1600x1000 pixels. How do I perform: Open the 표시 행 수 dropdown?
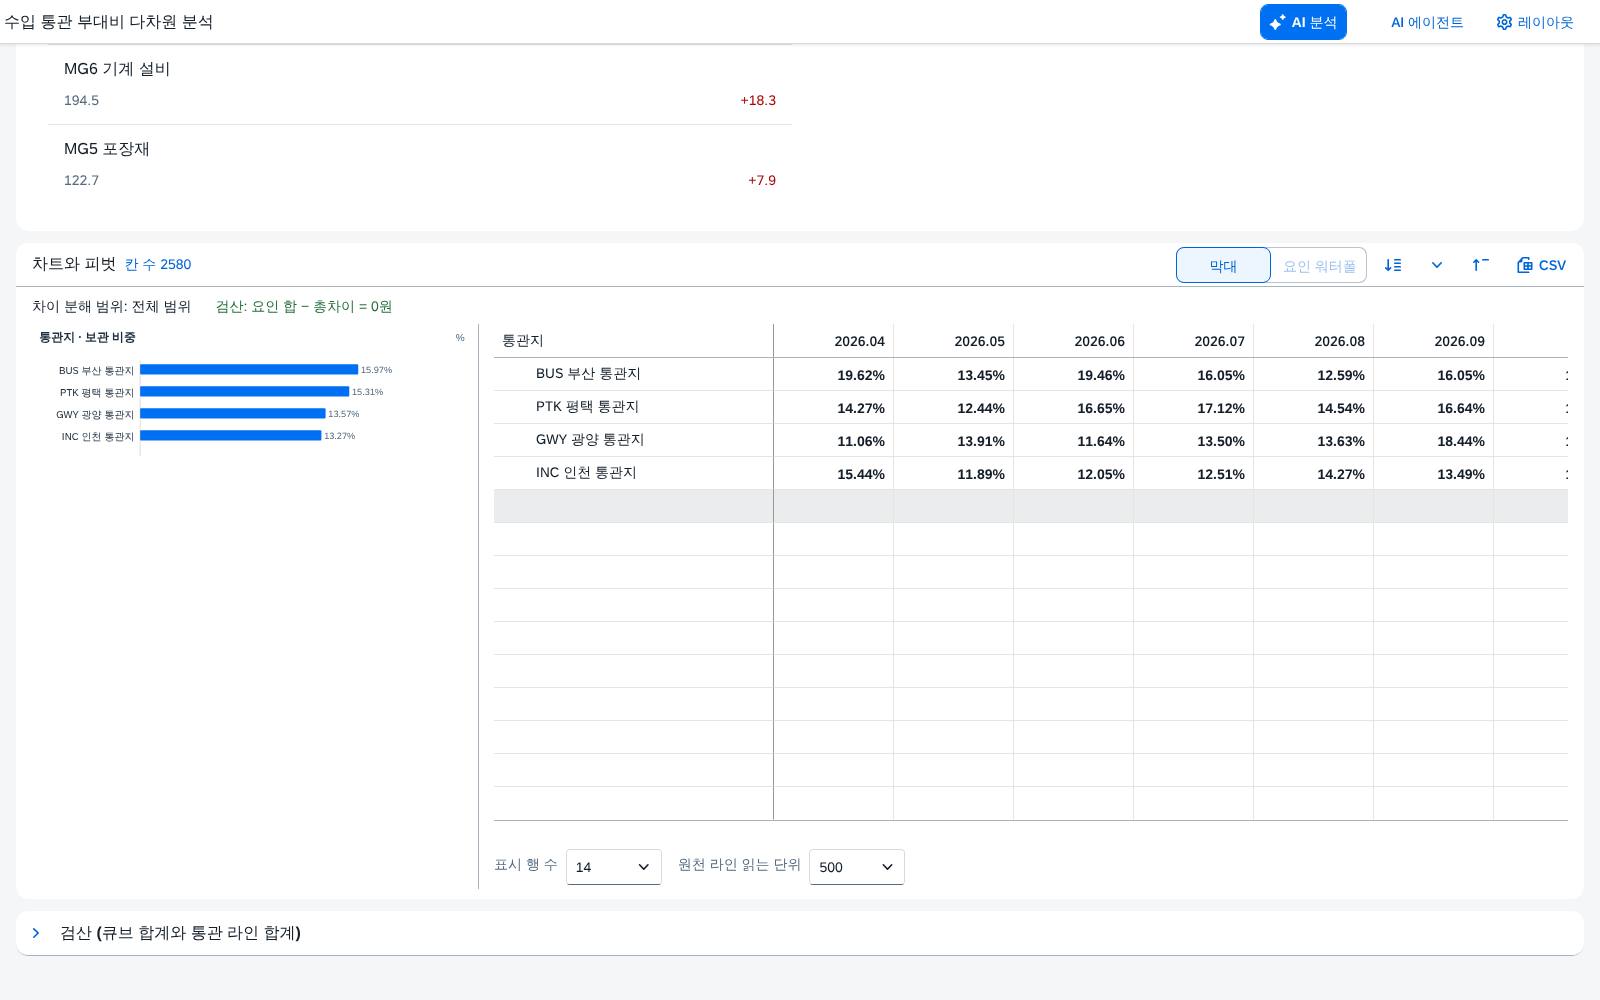coord(614,867)
